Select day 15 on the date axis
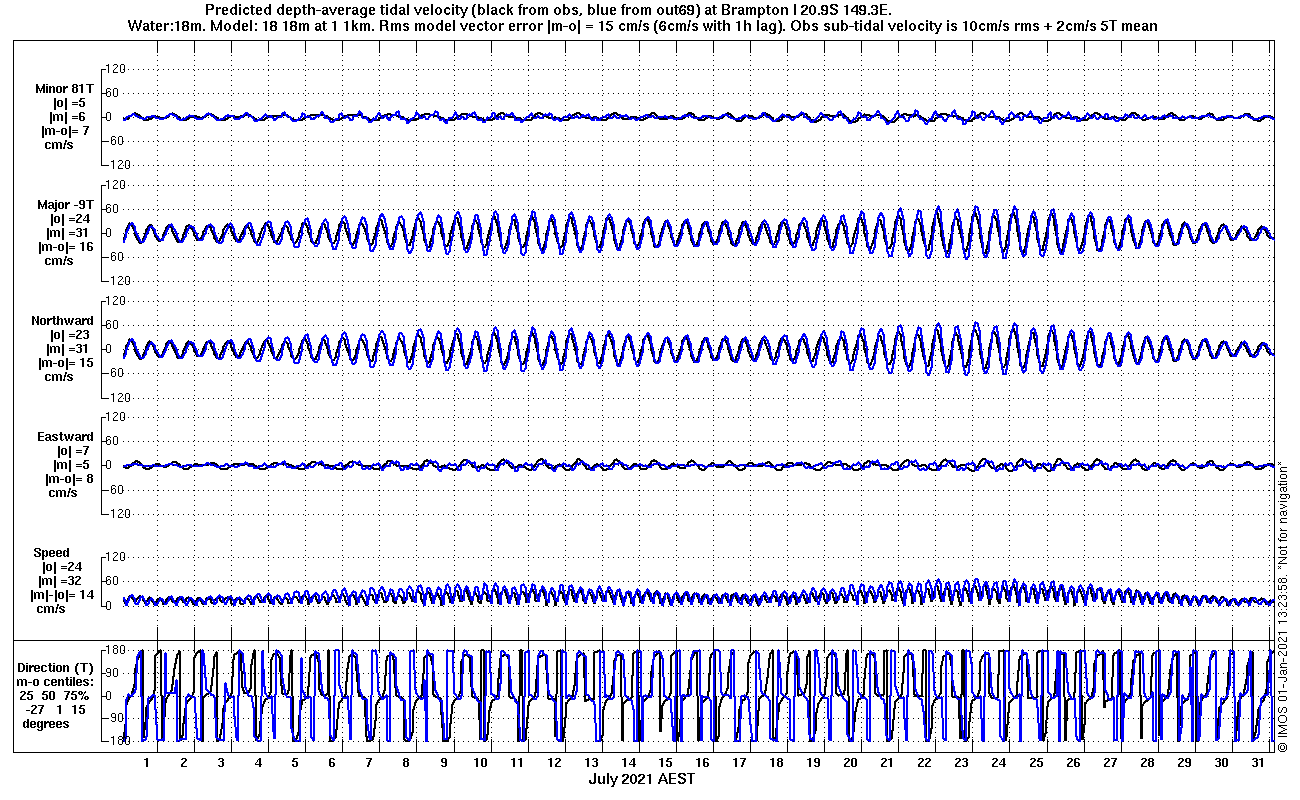This screenshot has width=1300, height=800. (x=665, y=762)
